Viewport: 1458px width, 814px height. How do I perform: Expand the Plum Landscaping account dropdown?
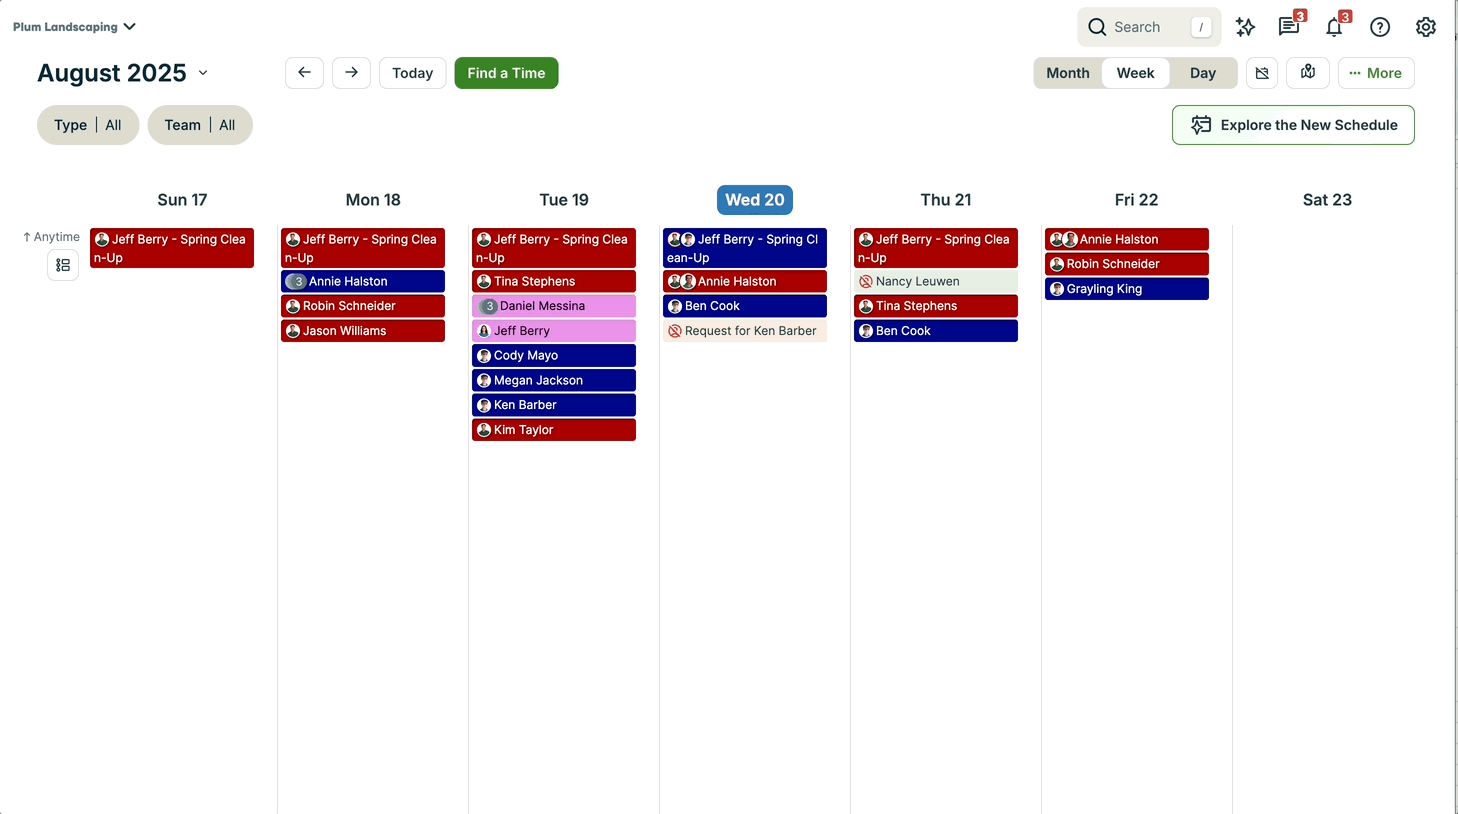(74, 27)
